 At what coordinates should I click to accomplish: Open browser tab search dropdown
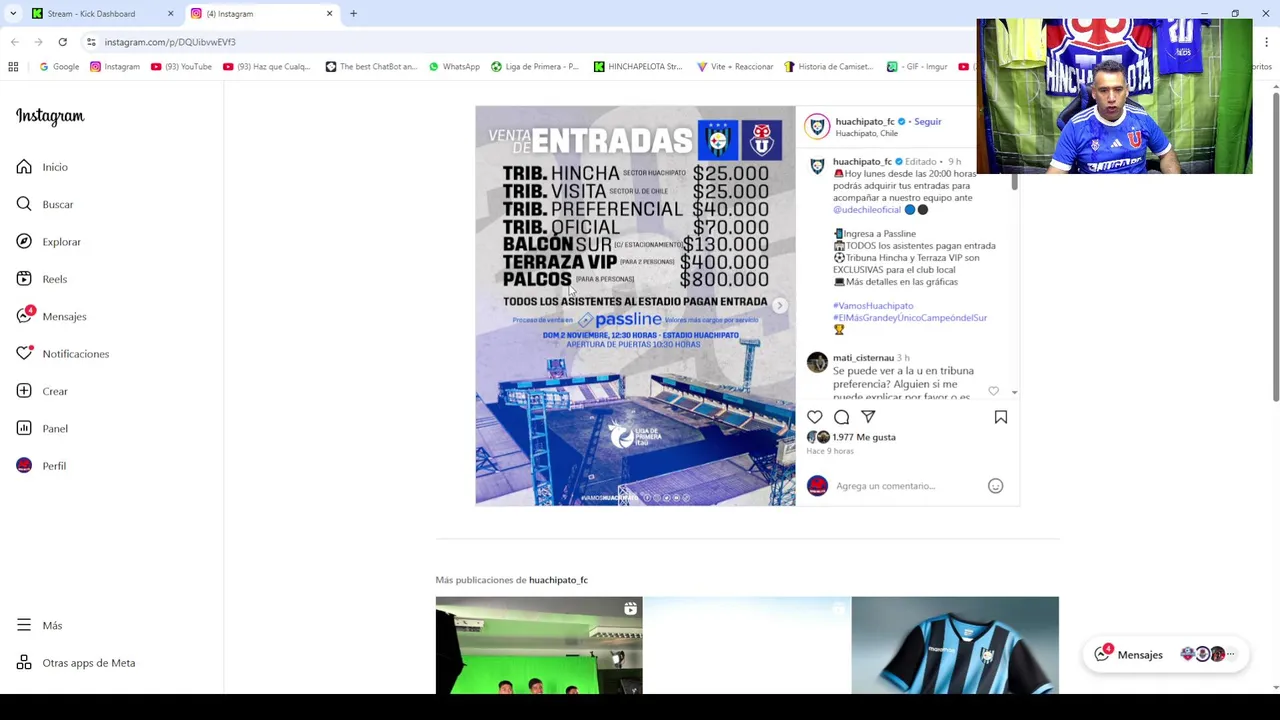click(x=12, y=14)
